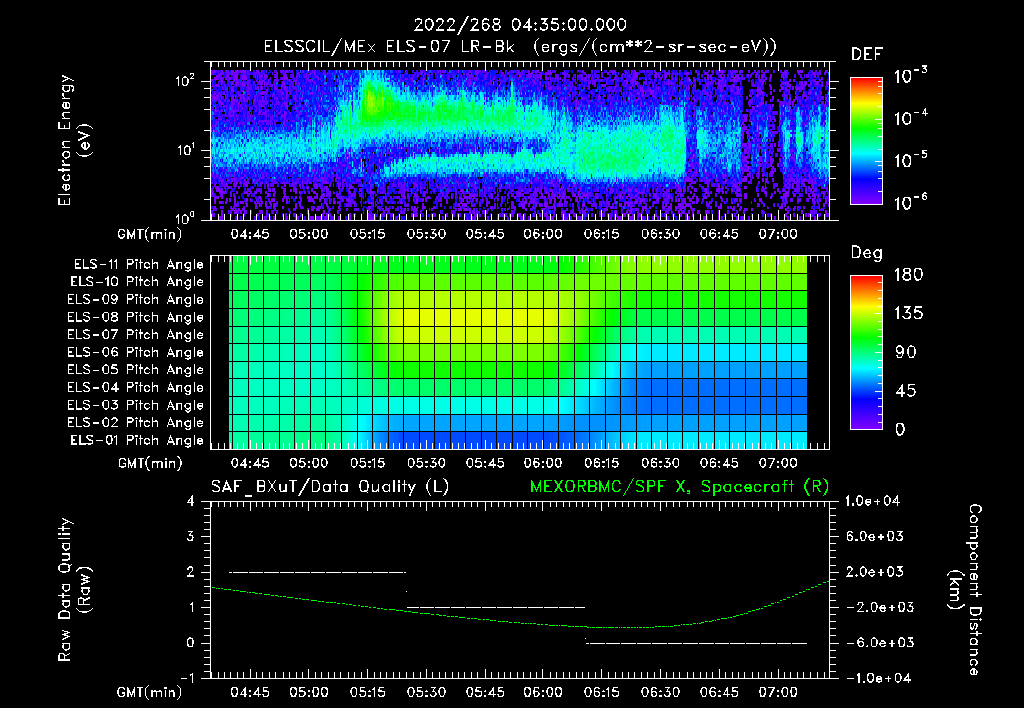This screenshot has width=1024, height=708.
Task: Click the '10^-4' DEF colorbar value
Action: (x=910, y=117)
